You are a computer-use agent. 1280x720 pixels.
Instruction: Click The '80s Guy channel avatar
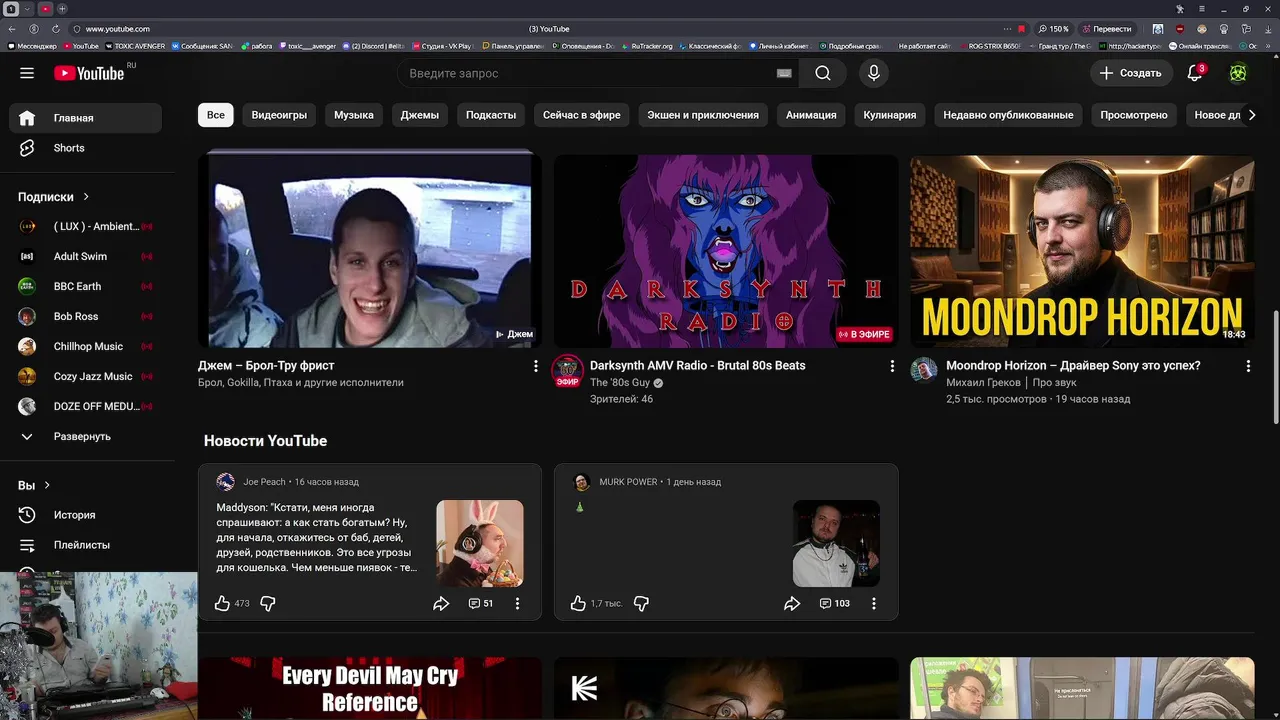tap(568, 370)
